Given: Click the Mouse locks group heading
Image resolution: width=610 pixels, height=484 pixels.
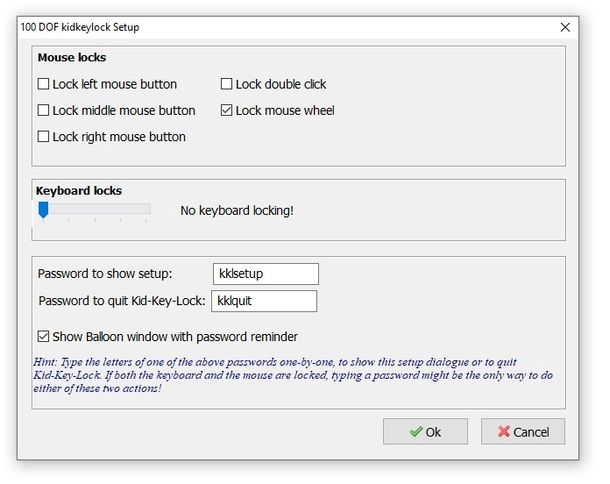Looking at the screenshot, I should 72,58.
